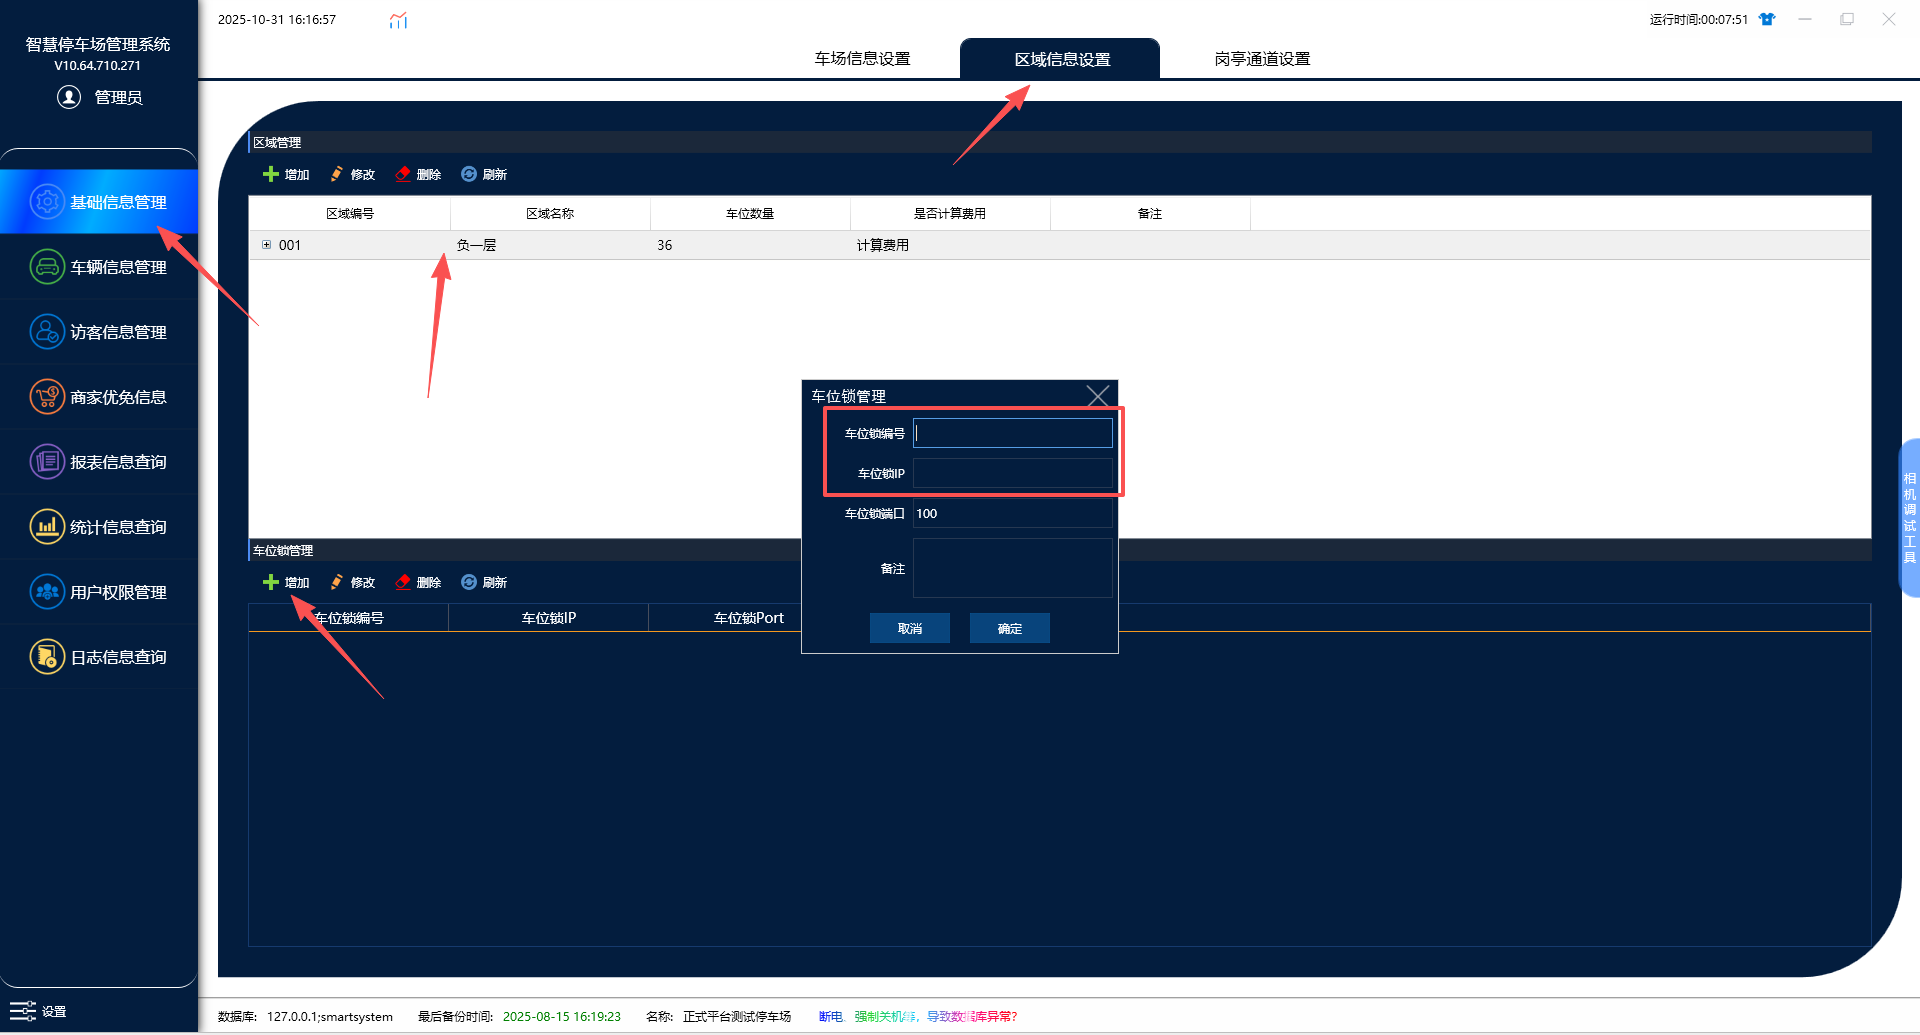This screenshot has width=1920, height=1035.
Task: Open 报表信息查询 in the sidebar
Action: pyautogui.click(x=98, y=462)
